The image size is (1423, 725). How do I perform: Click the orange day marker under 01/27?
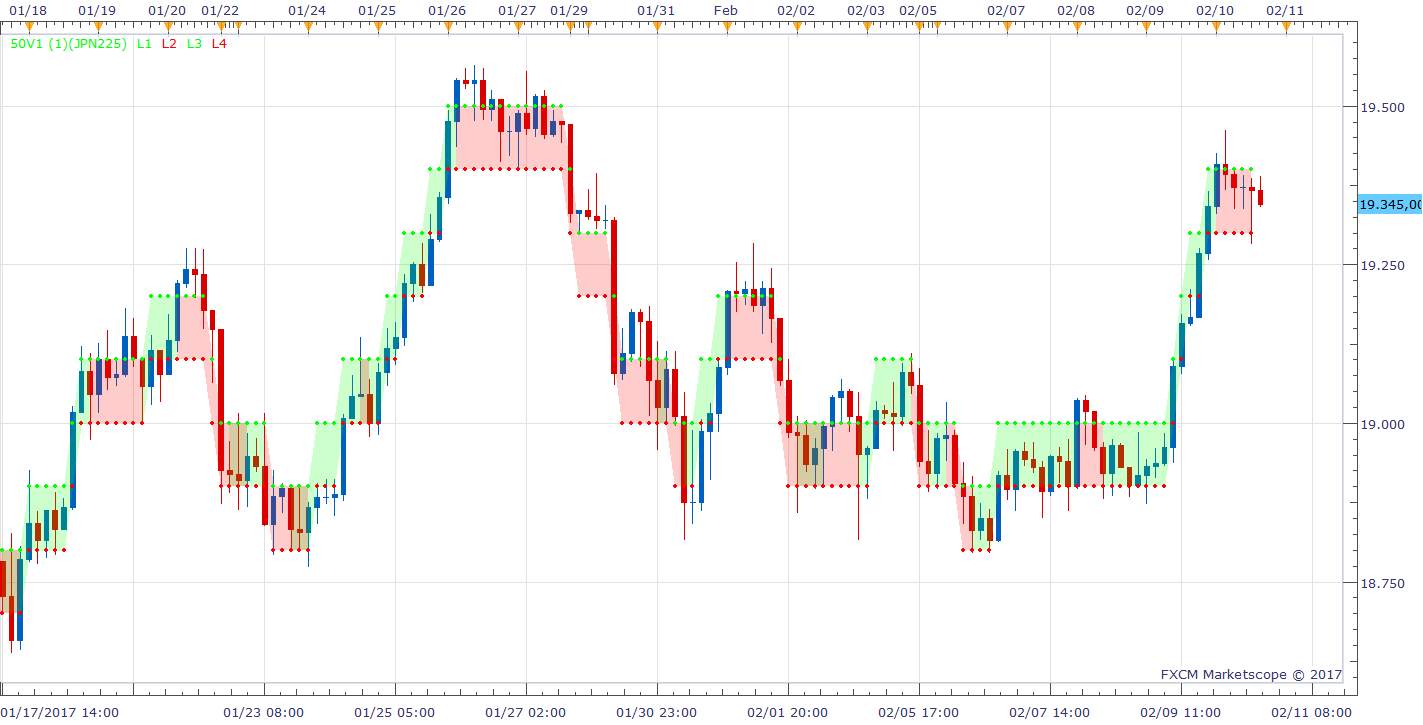517,28
